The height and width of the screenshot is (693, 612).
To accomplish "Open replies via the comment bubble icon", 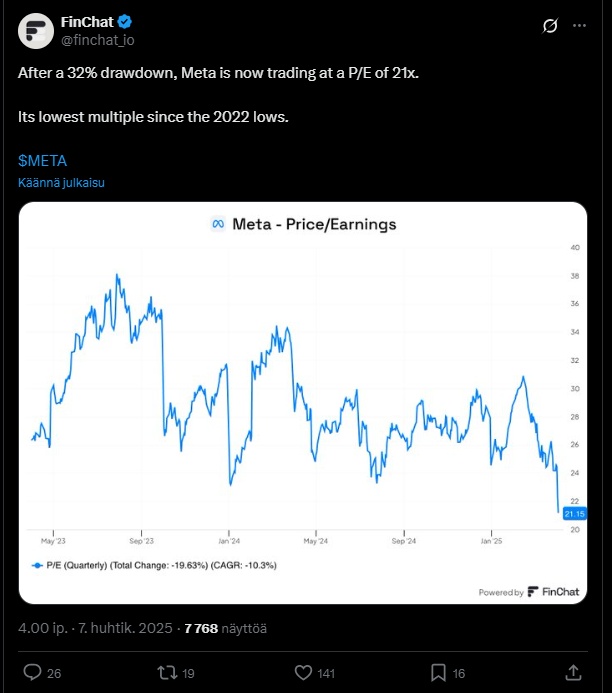I will click(32, 672).
